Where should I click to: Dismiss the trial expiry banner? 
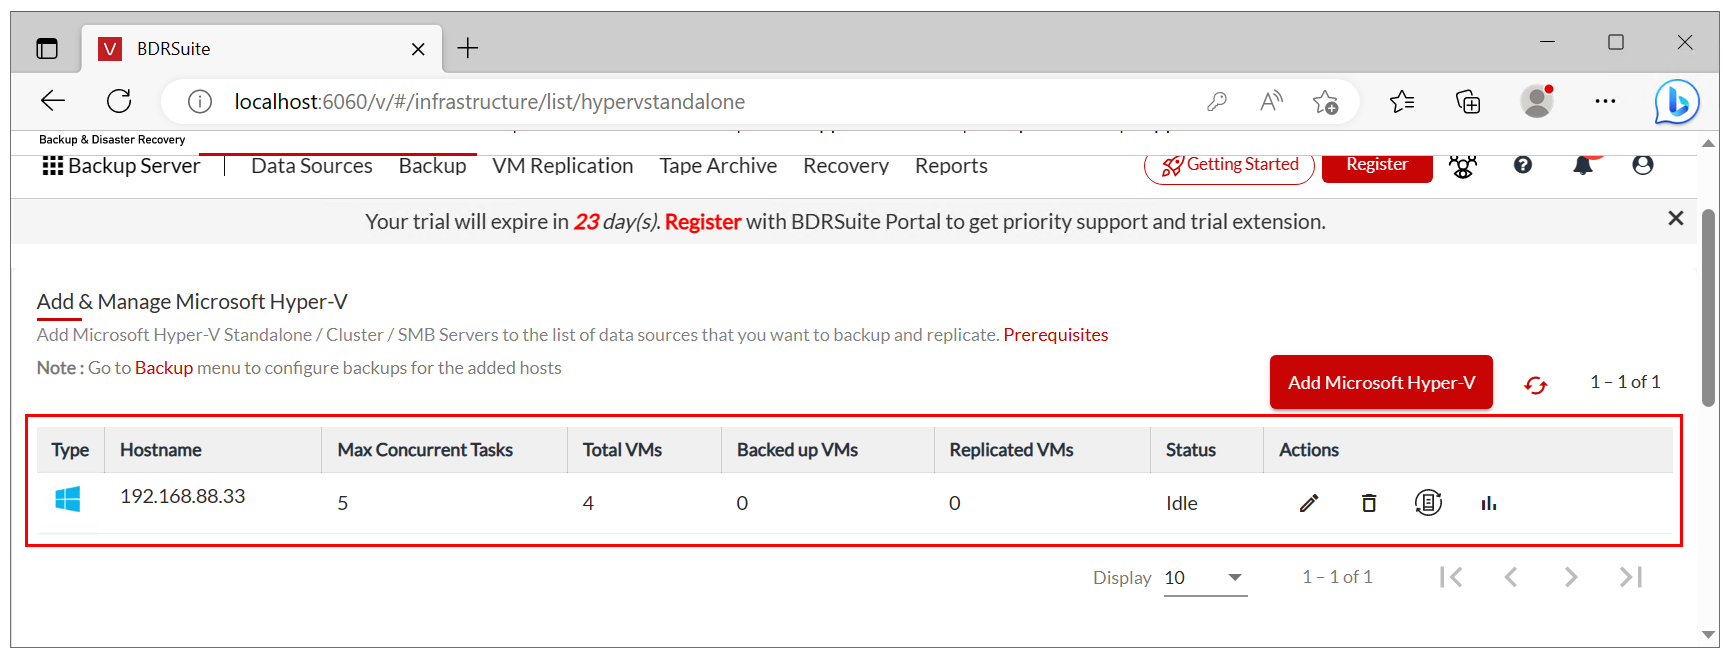(x=1676, y=218)
